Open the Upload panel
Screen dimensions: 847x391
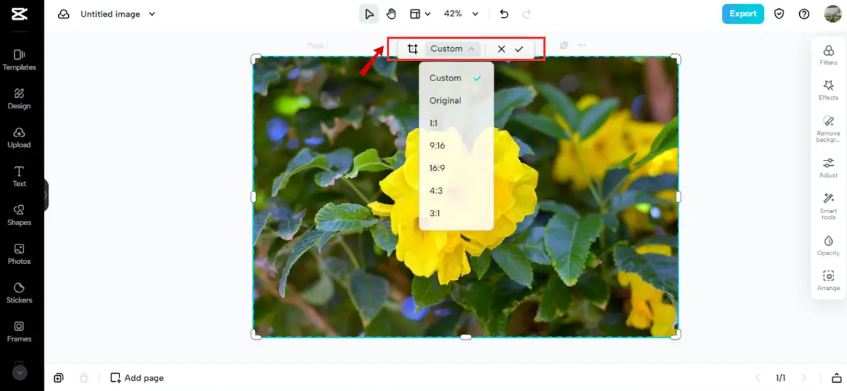pyautogui.click(x=19, y=138)
